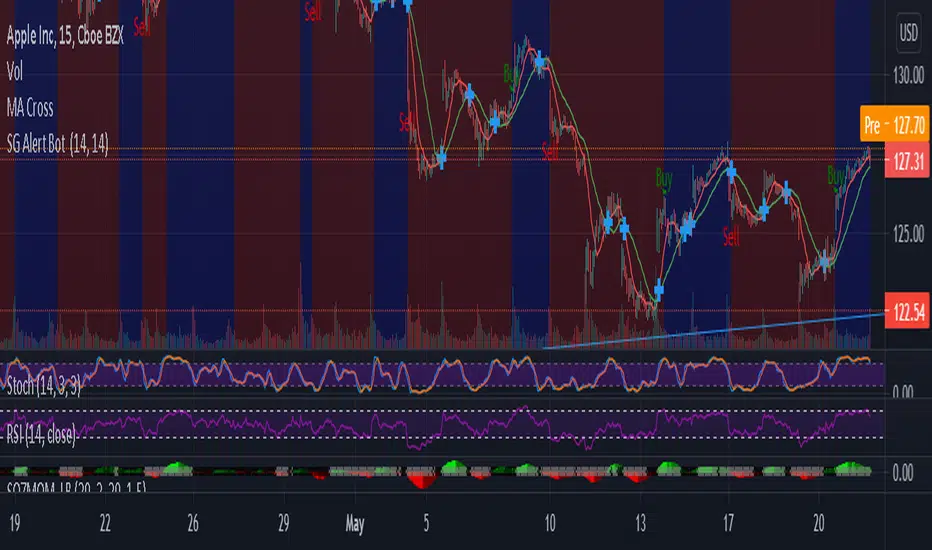Open the USD currency selector

click(908, 33)
